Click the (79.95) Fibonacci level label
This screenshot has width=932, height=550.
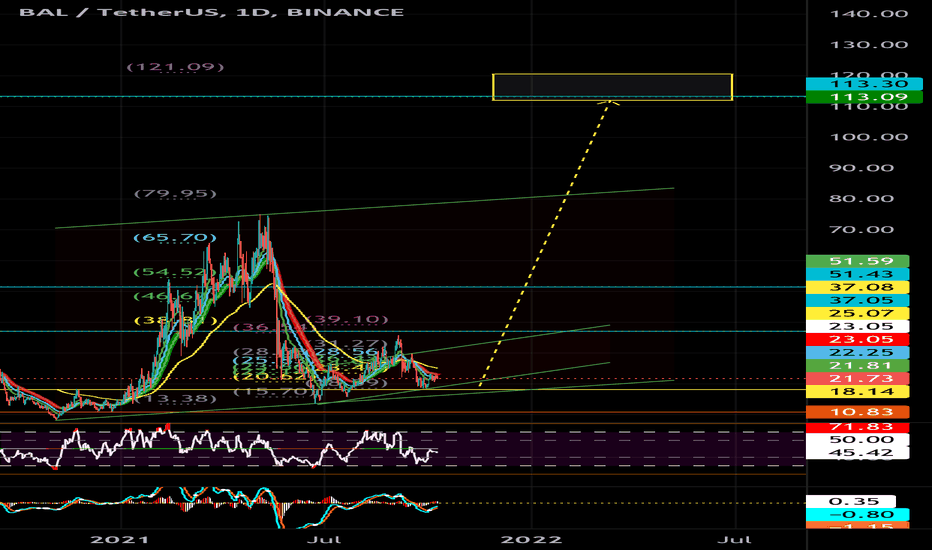pyautogui.click(x=175, y=193)
